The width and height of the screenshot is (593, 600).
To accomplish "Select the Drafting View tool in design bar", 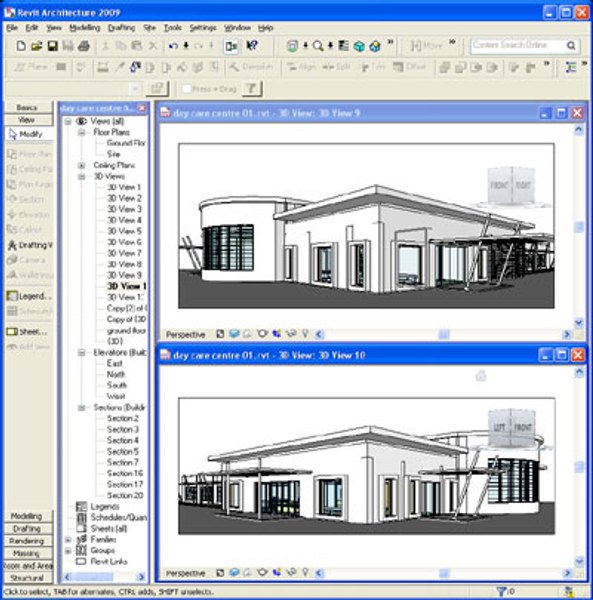I will (30, 245).
